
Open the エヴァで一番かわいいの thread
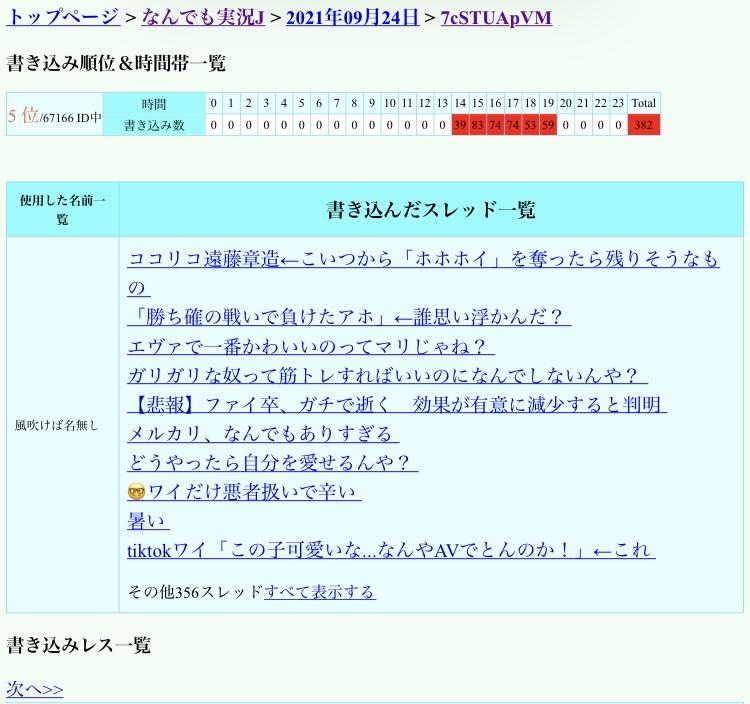pos(310,347)
